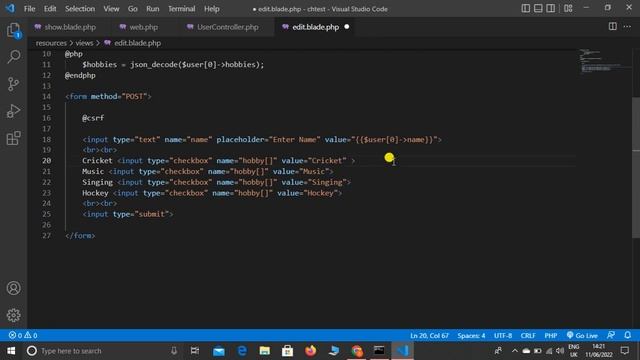This screenshot has height=360, width=640.
Task: Open the Extensions view
Action: (x=13, y=138)
